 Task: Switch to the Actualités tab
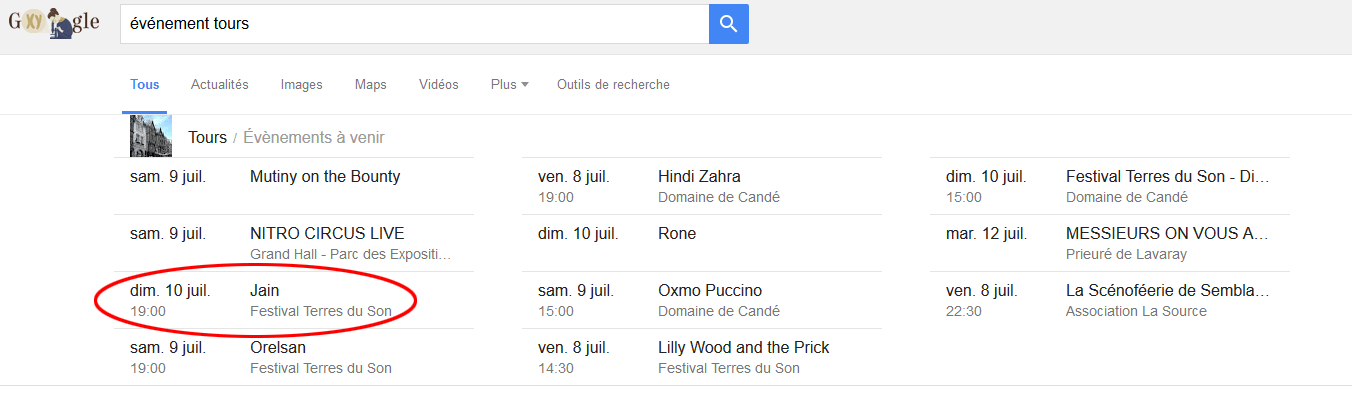point(220,85)
